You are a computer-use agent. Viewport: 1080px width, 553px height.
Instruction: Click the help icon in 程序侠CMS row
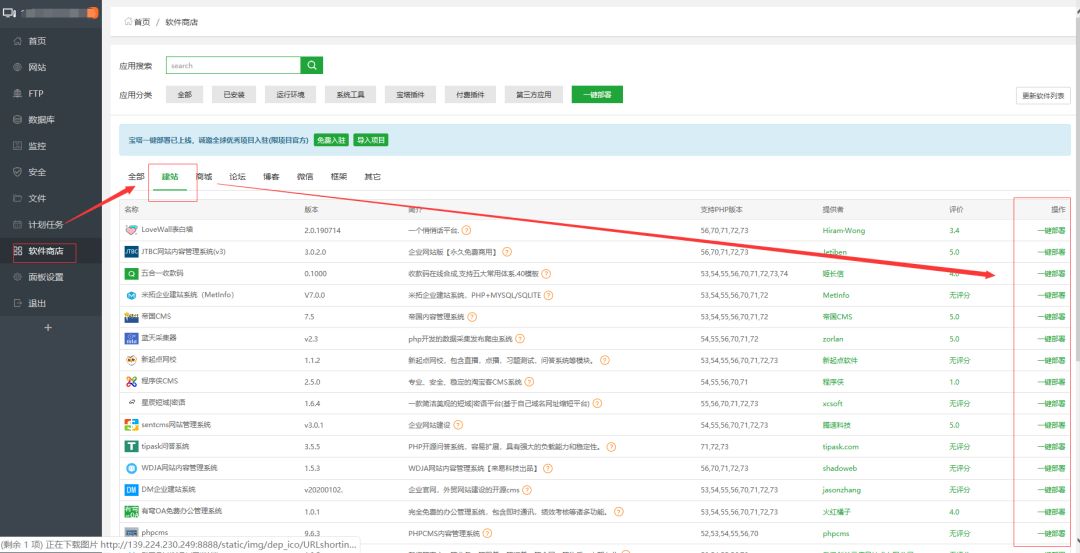[529, 382]
